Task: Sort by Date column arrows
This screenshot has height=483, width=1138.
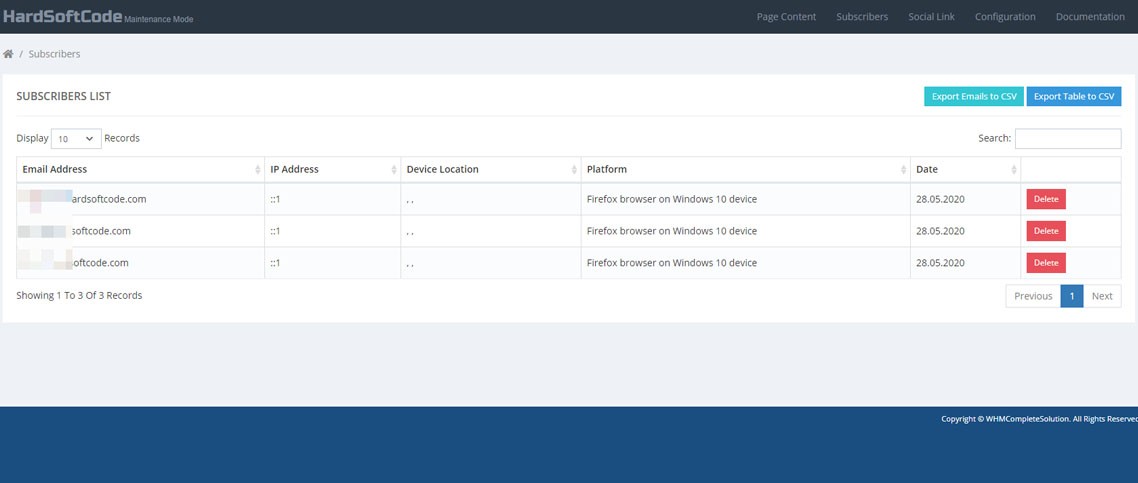Action: click(x=1014, y=170)
